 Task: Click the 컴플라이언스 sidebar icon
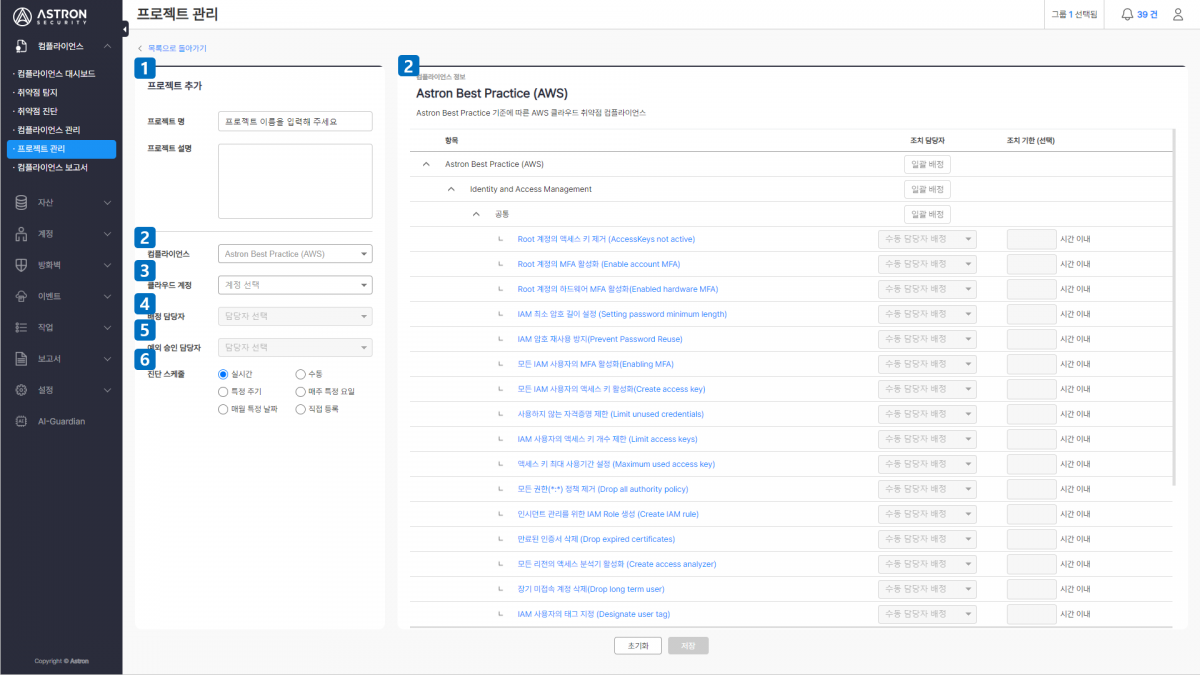tap(21, 46)
